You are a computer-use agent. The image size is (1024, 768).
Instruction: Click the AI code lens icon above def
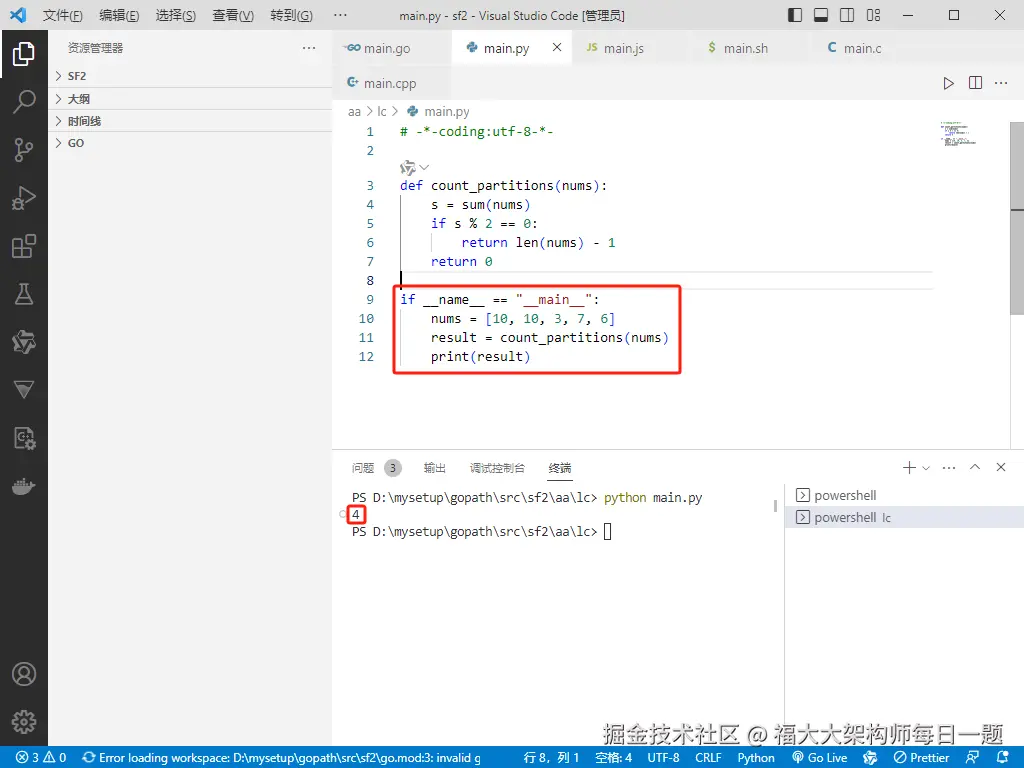click(x=408, y=168)
